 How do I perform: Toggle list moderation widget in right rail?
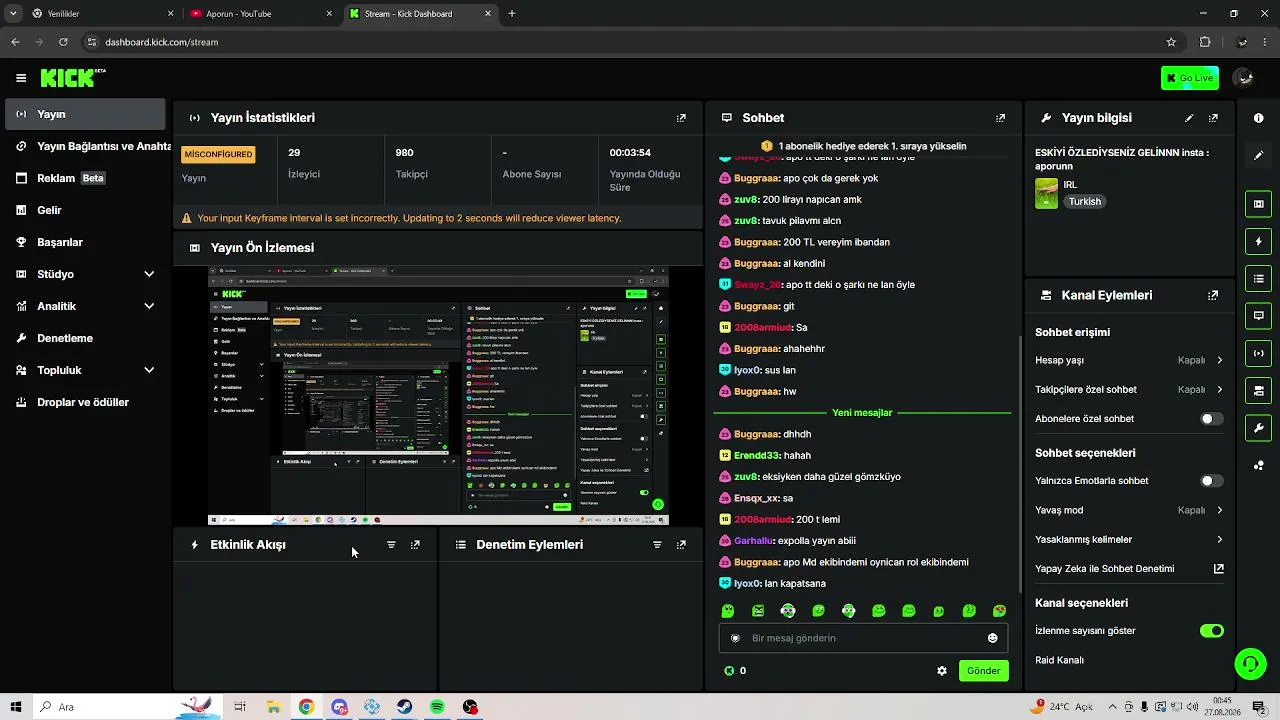click(1258, 278)
